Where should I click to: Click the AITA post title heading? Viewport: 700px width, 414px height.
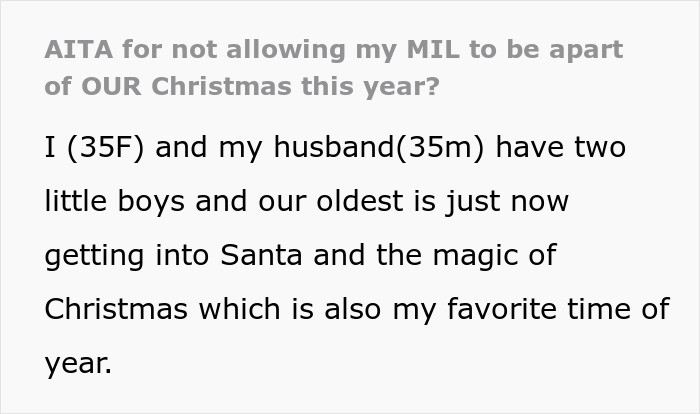[333, 66]
